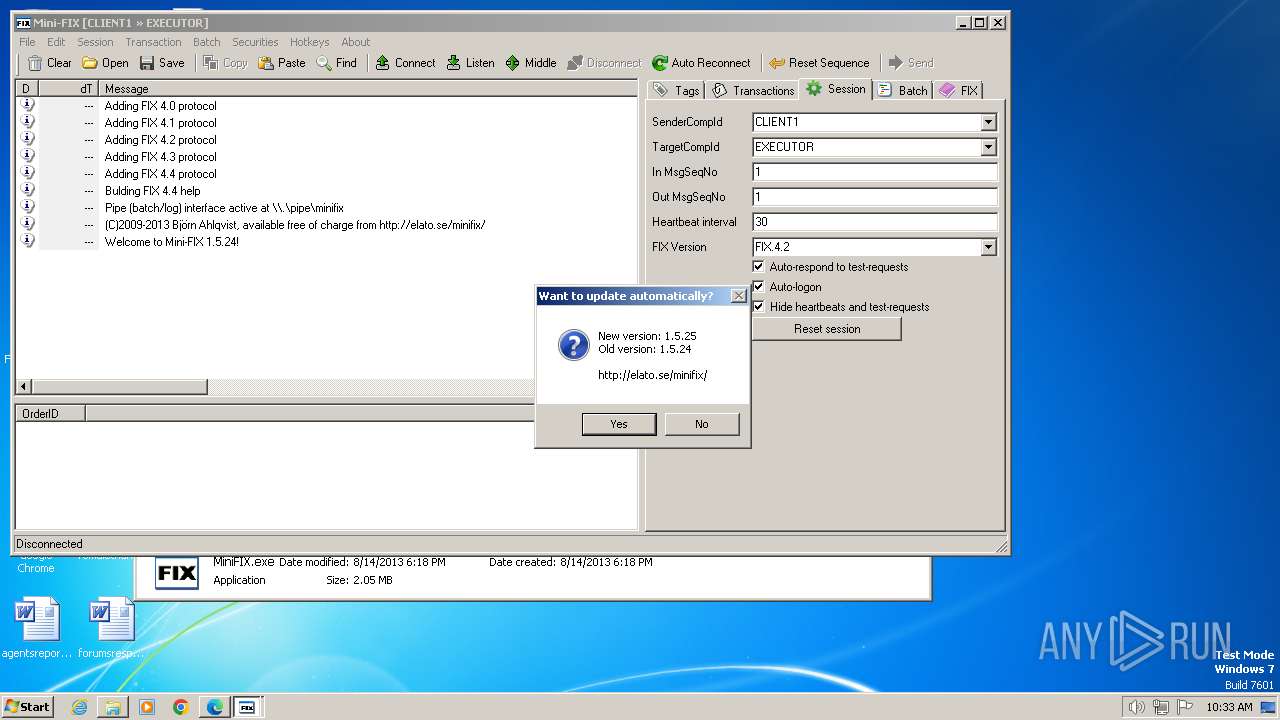Click the horizontal scrollbar thumb in message log
Image resolution: width=1280 pixels, height=720 pixels.
(x=119, y=386)
